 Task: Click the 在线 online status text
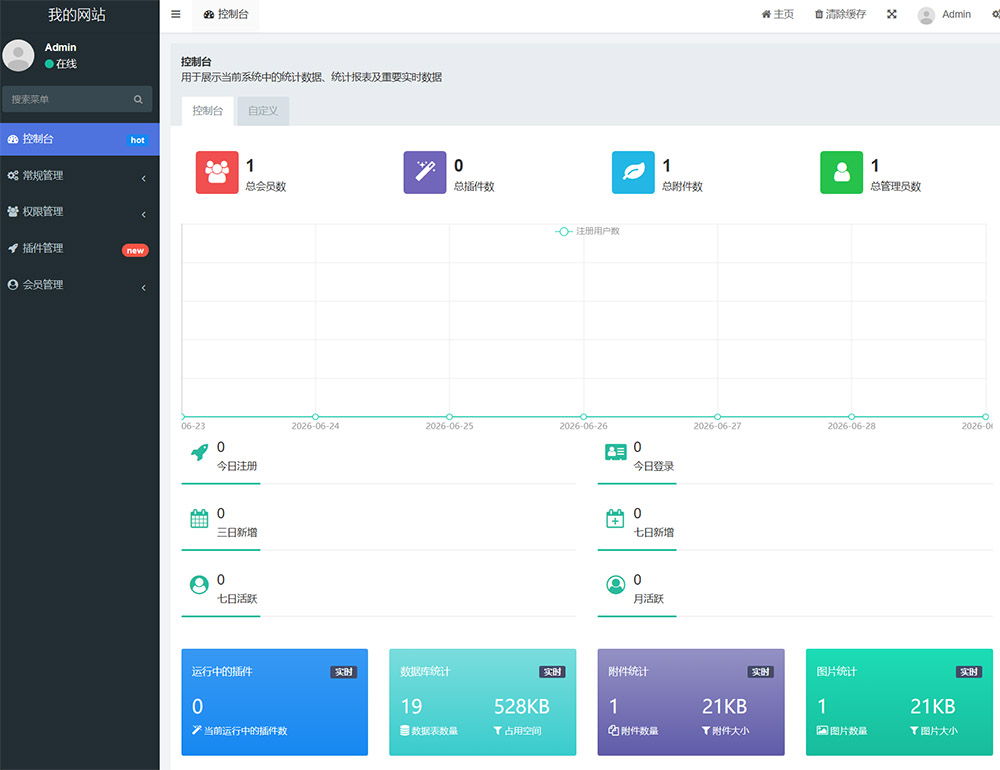(66, 64)
